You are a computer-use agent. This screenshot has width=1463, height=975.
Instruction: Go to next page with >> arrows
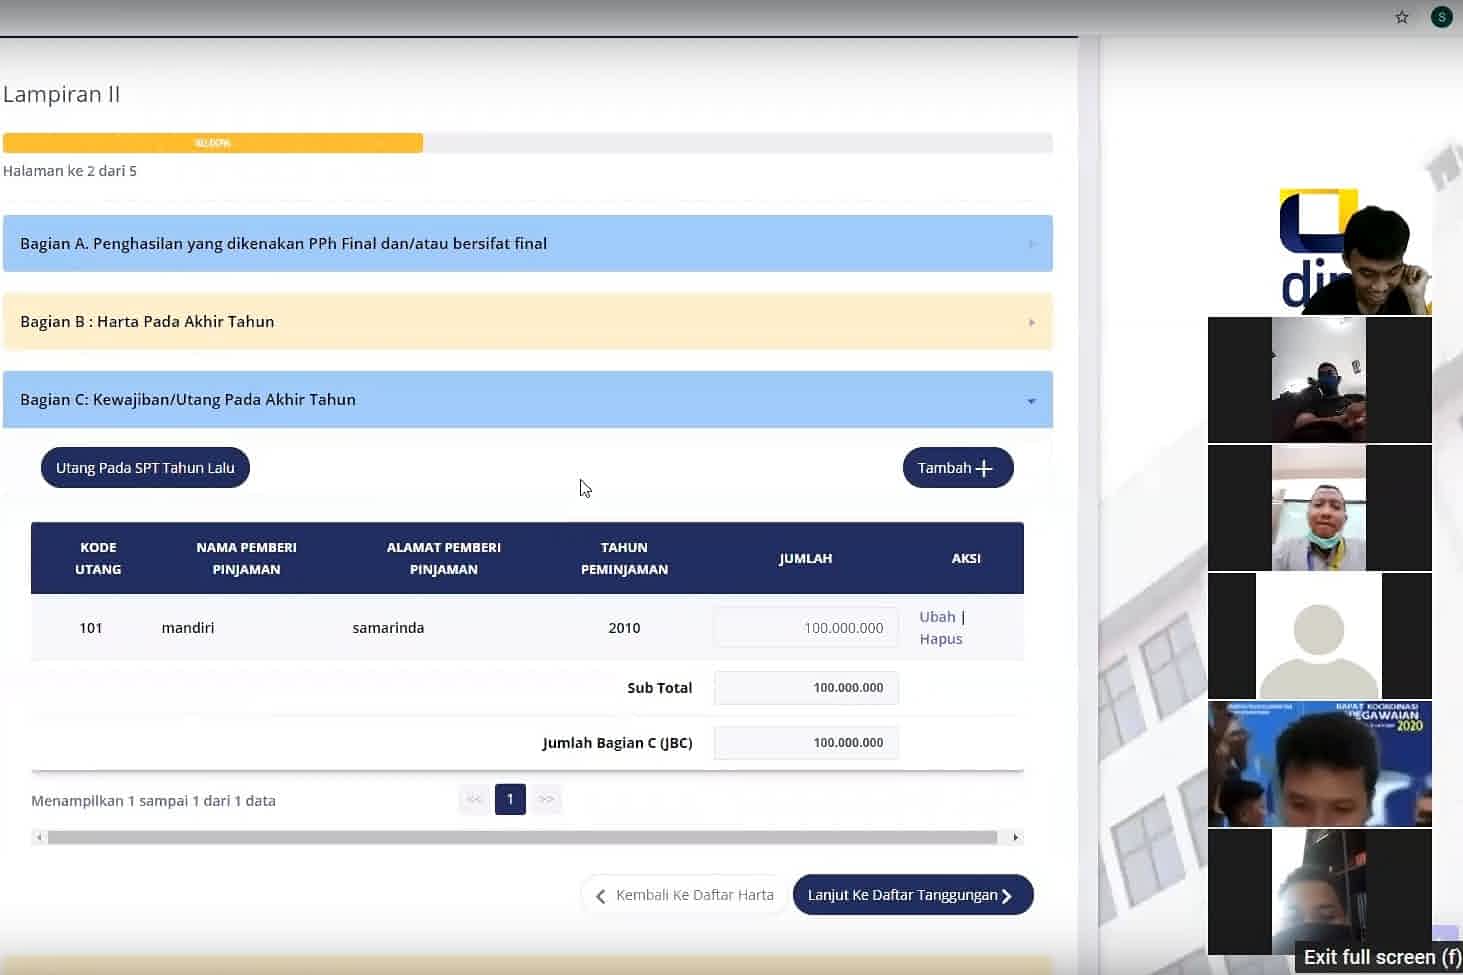click(x=546, y=799)
